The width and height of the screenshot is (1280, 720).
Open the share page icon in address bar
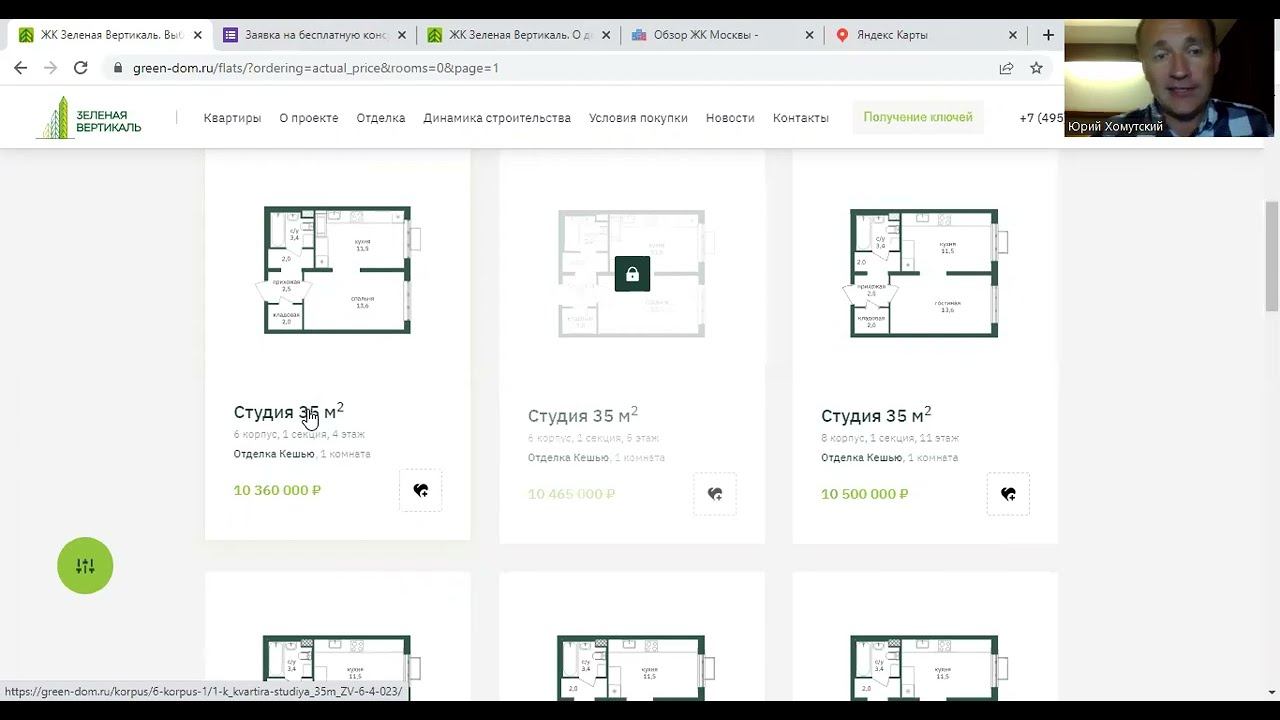[x=1006, y=68]
